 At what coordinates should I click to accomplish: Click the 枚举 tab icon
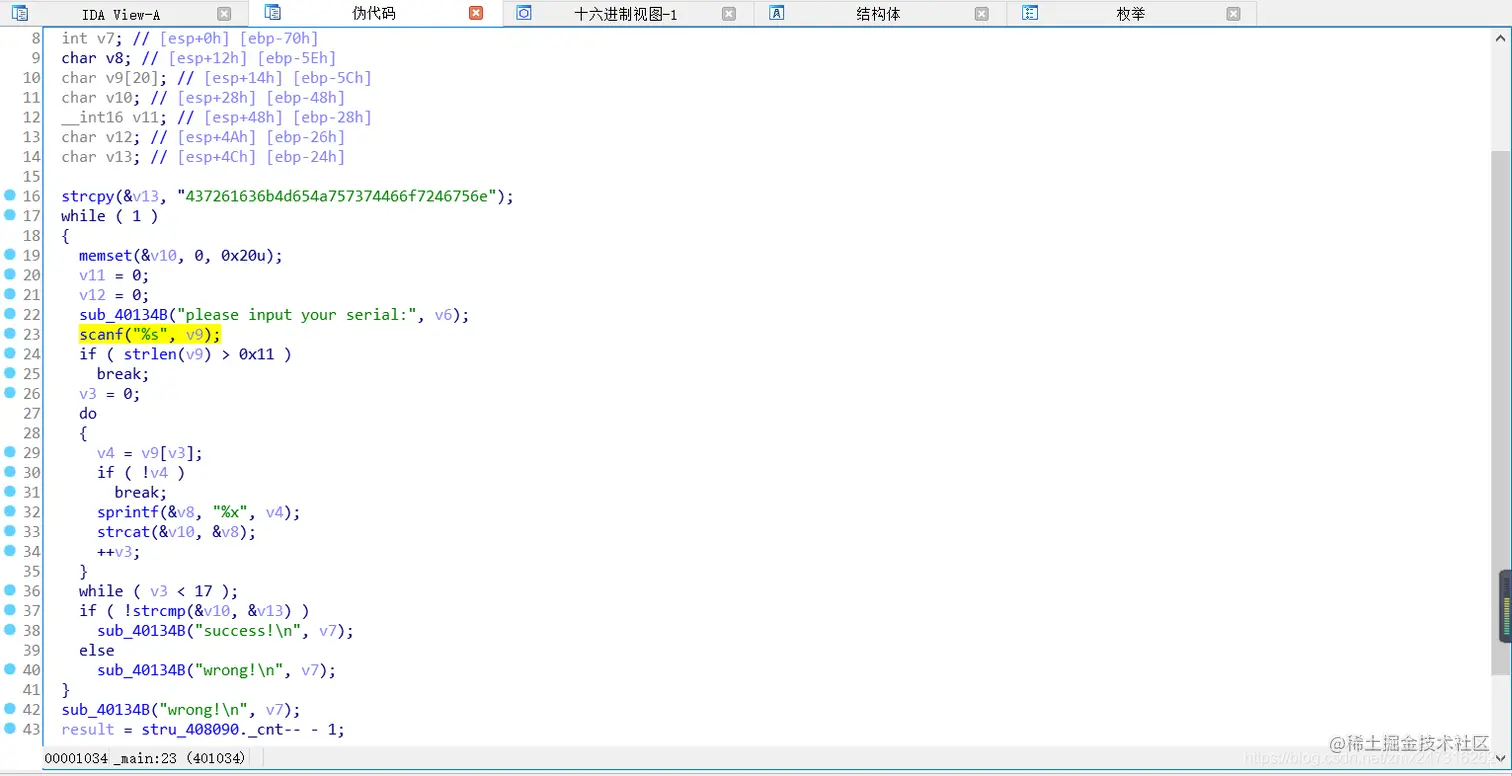pyautogui.click(x=1030, y=13)
